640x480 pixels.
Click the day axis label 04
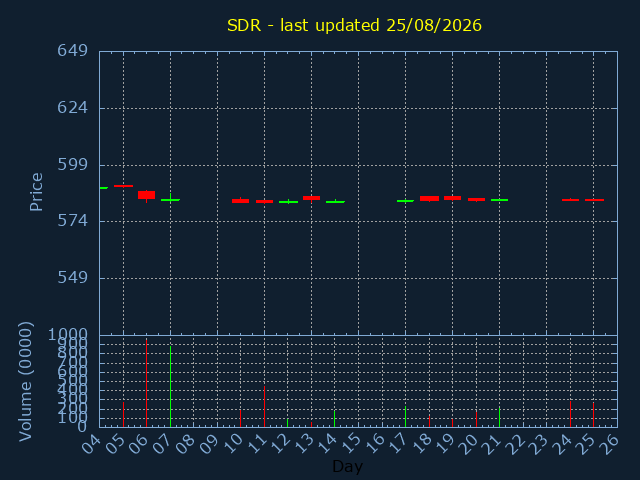(x=91, y=444)
